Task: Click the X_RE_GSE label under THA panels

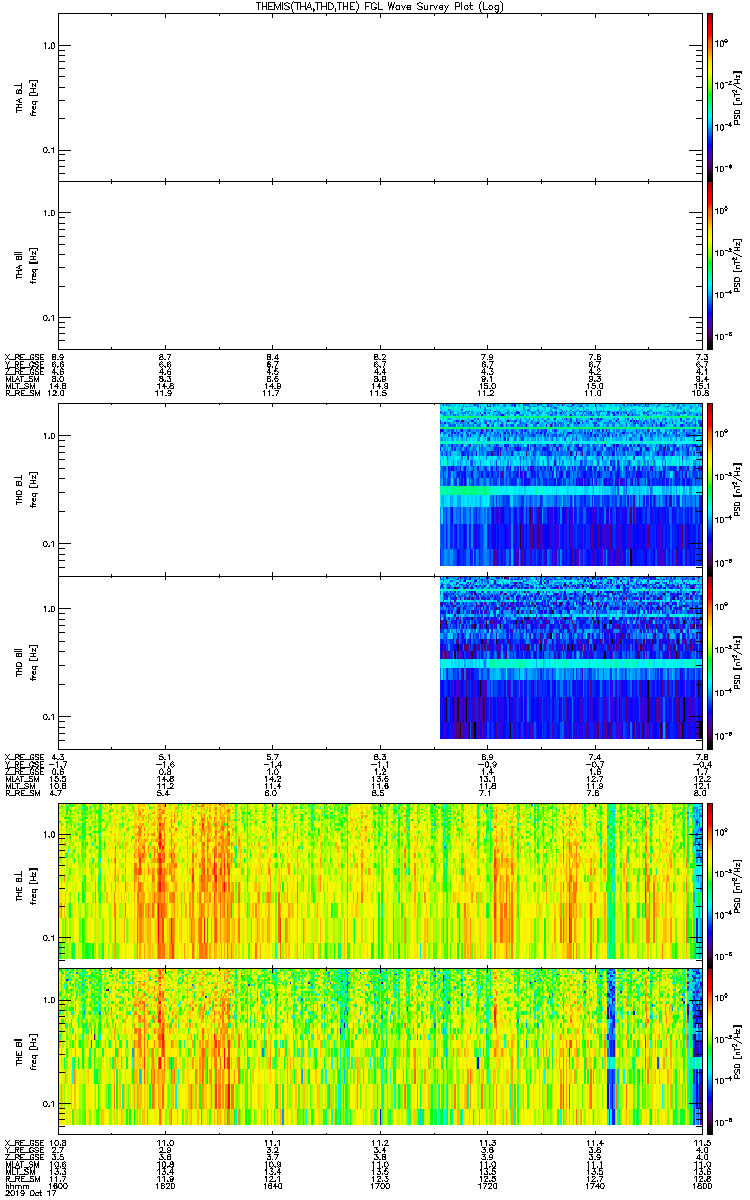Action: 20,357
